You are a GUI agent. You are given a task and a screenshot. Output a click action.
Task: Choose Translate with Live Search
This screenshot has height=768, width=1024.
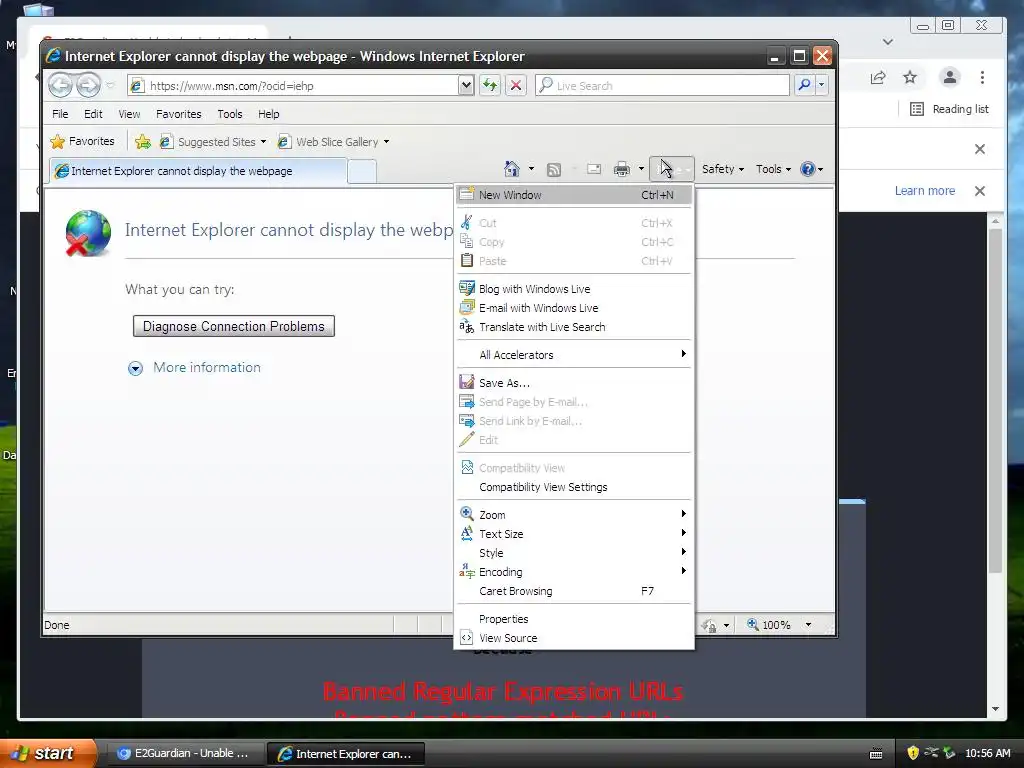point(574,327)
